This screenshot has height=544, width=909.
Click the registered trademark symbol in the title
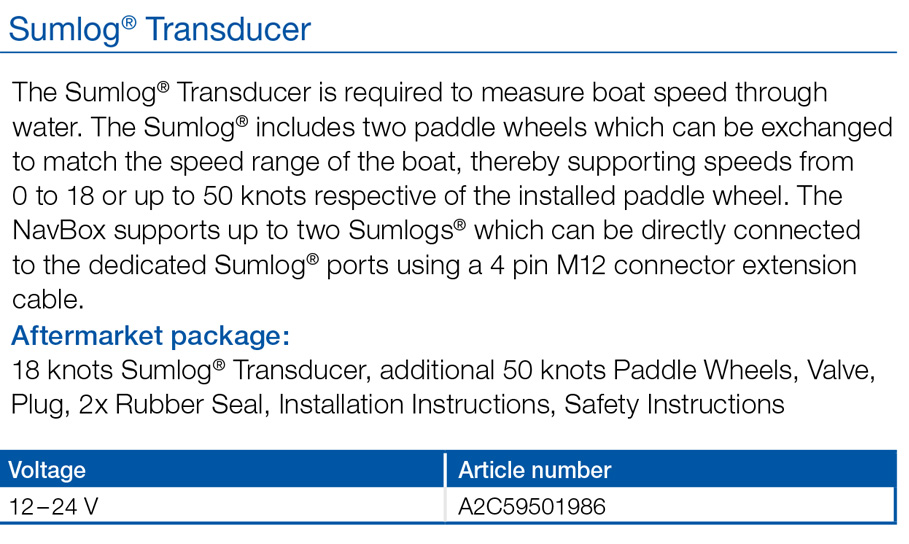pyautogui.click(x=129, y=22)
